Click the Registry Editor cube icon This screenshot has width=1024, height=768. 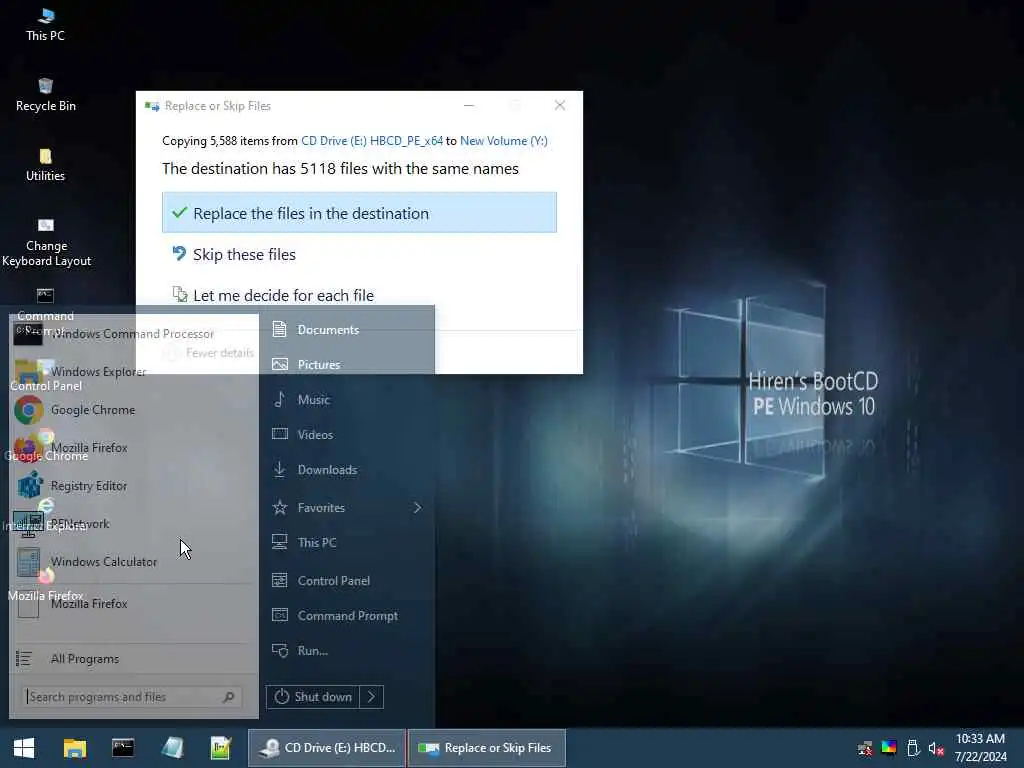29,486
